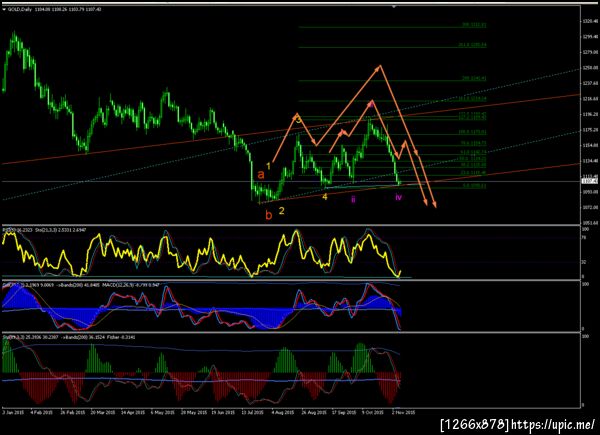Click the 6 May 2015 date label
This screenshot has width=600, height=435.
pyautogui.click(x=163, y=413)
